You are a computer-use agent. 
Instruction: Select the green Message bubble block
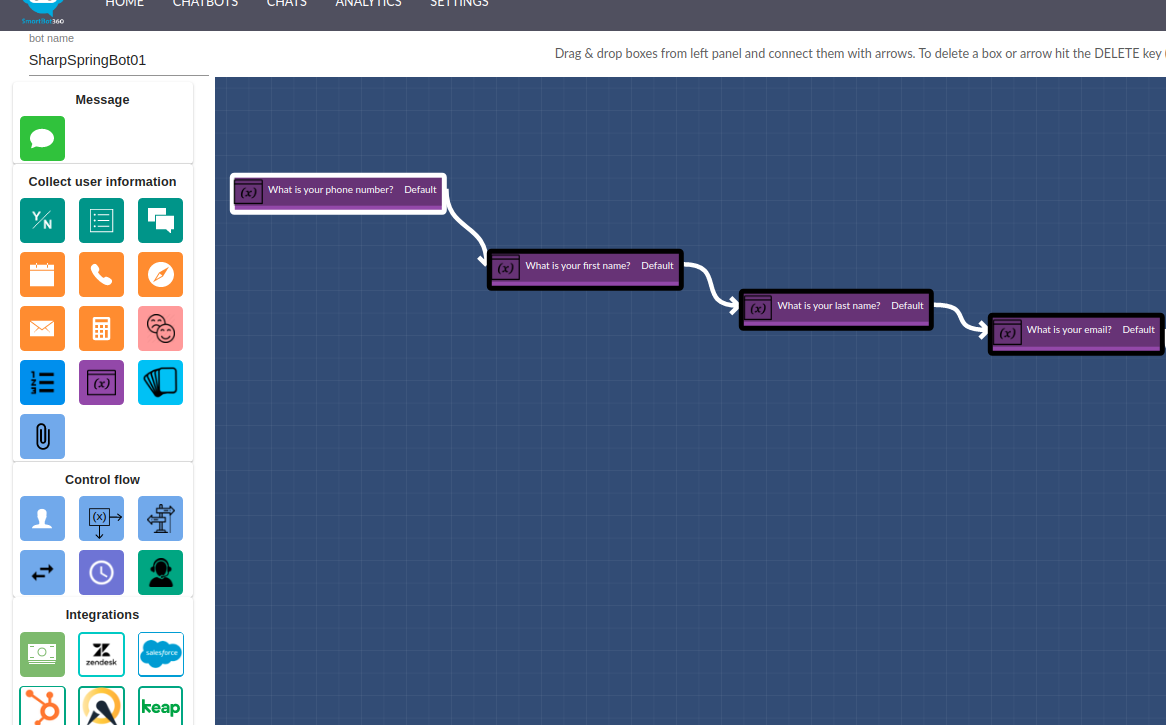coord(42,138)
